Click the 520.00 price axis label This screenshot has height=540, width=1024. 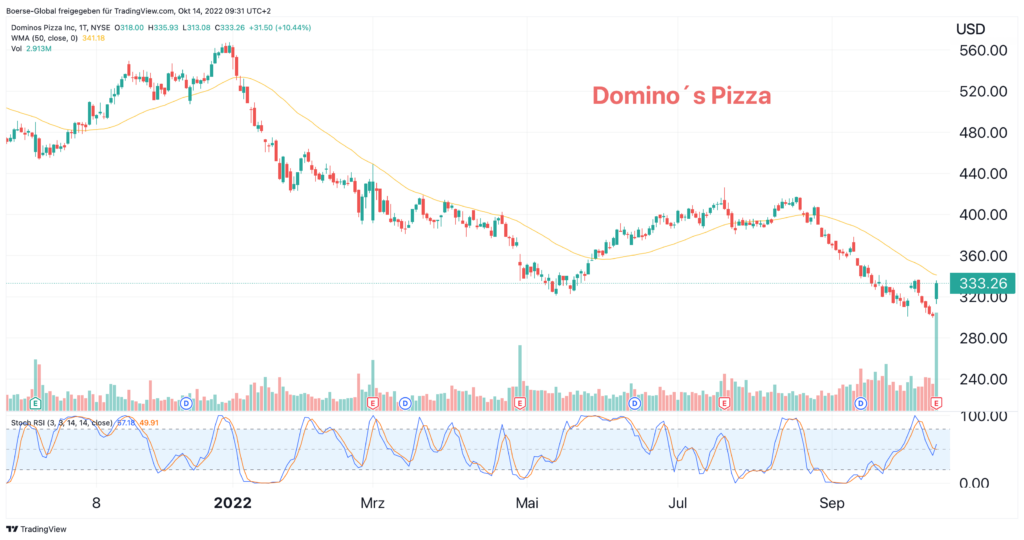983,91
